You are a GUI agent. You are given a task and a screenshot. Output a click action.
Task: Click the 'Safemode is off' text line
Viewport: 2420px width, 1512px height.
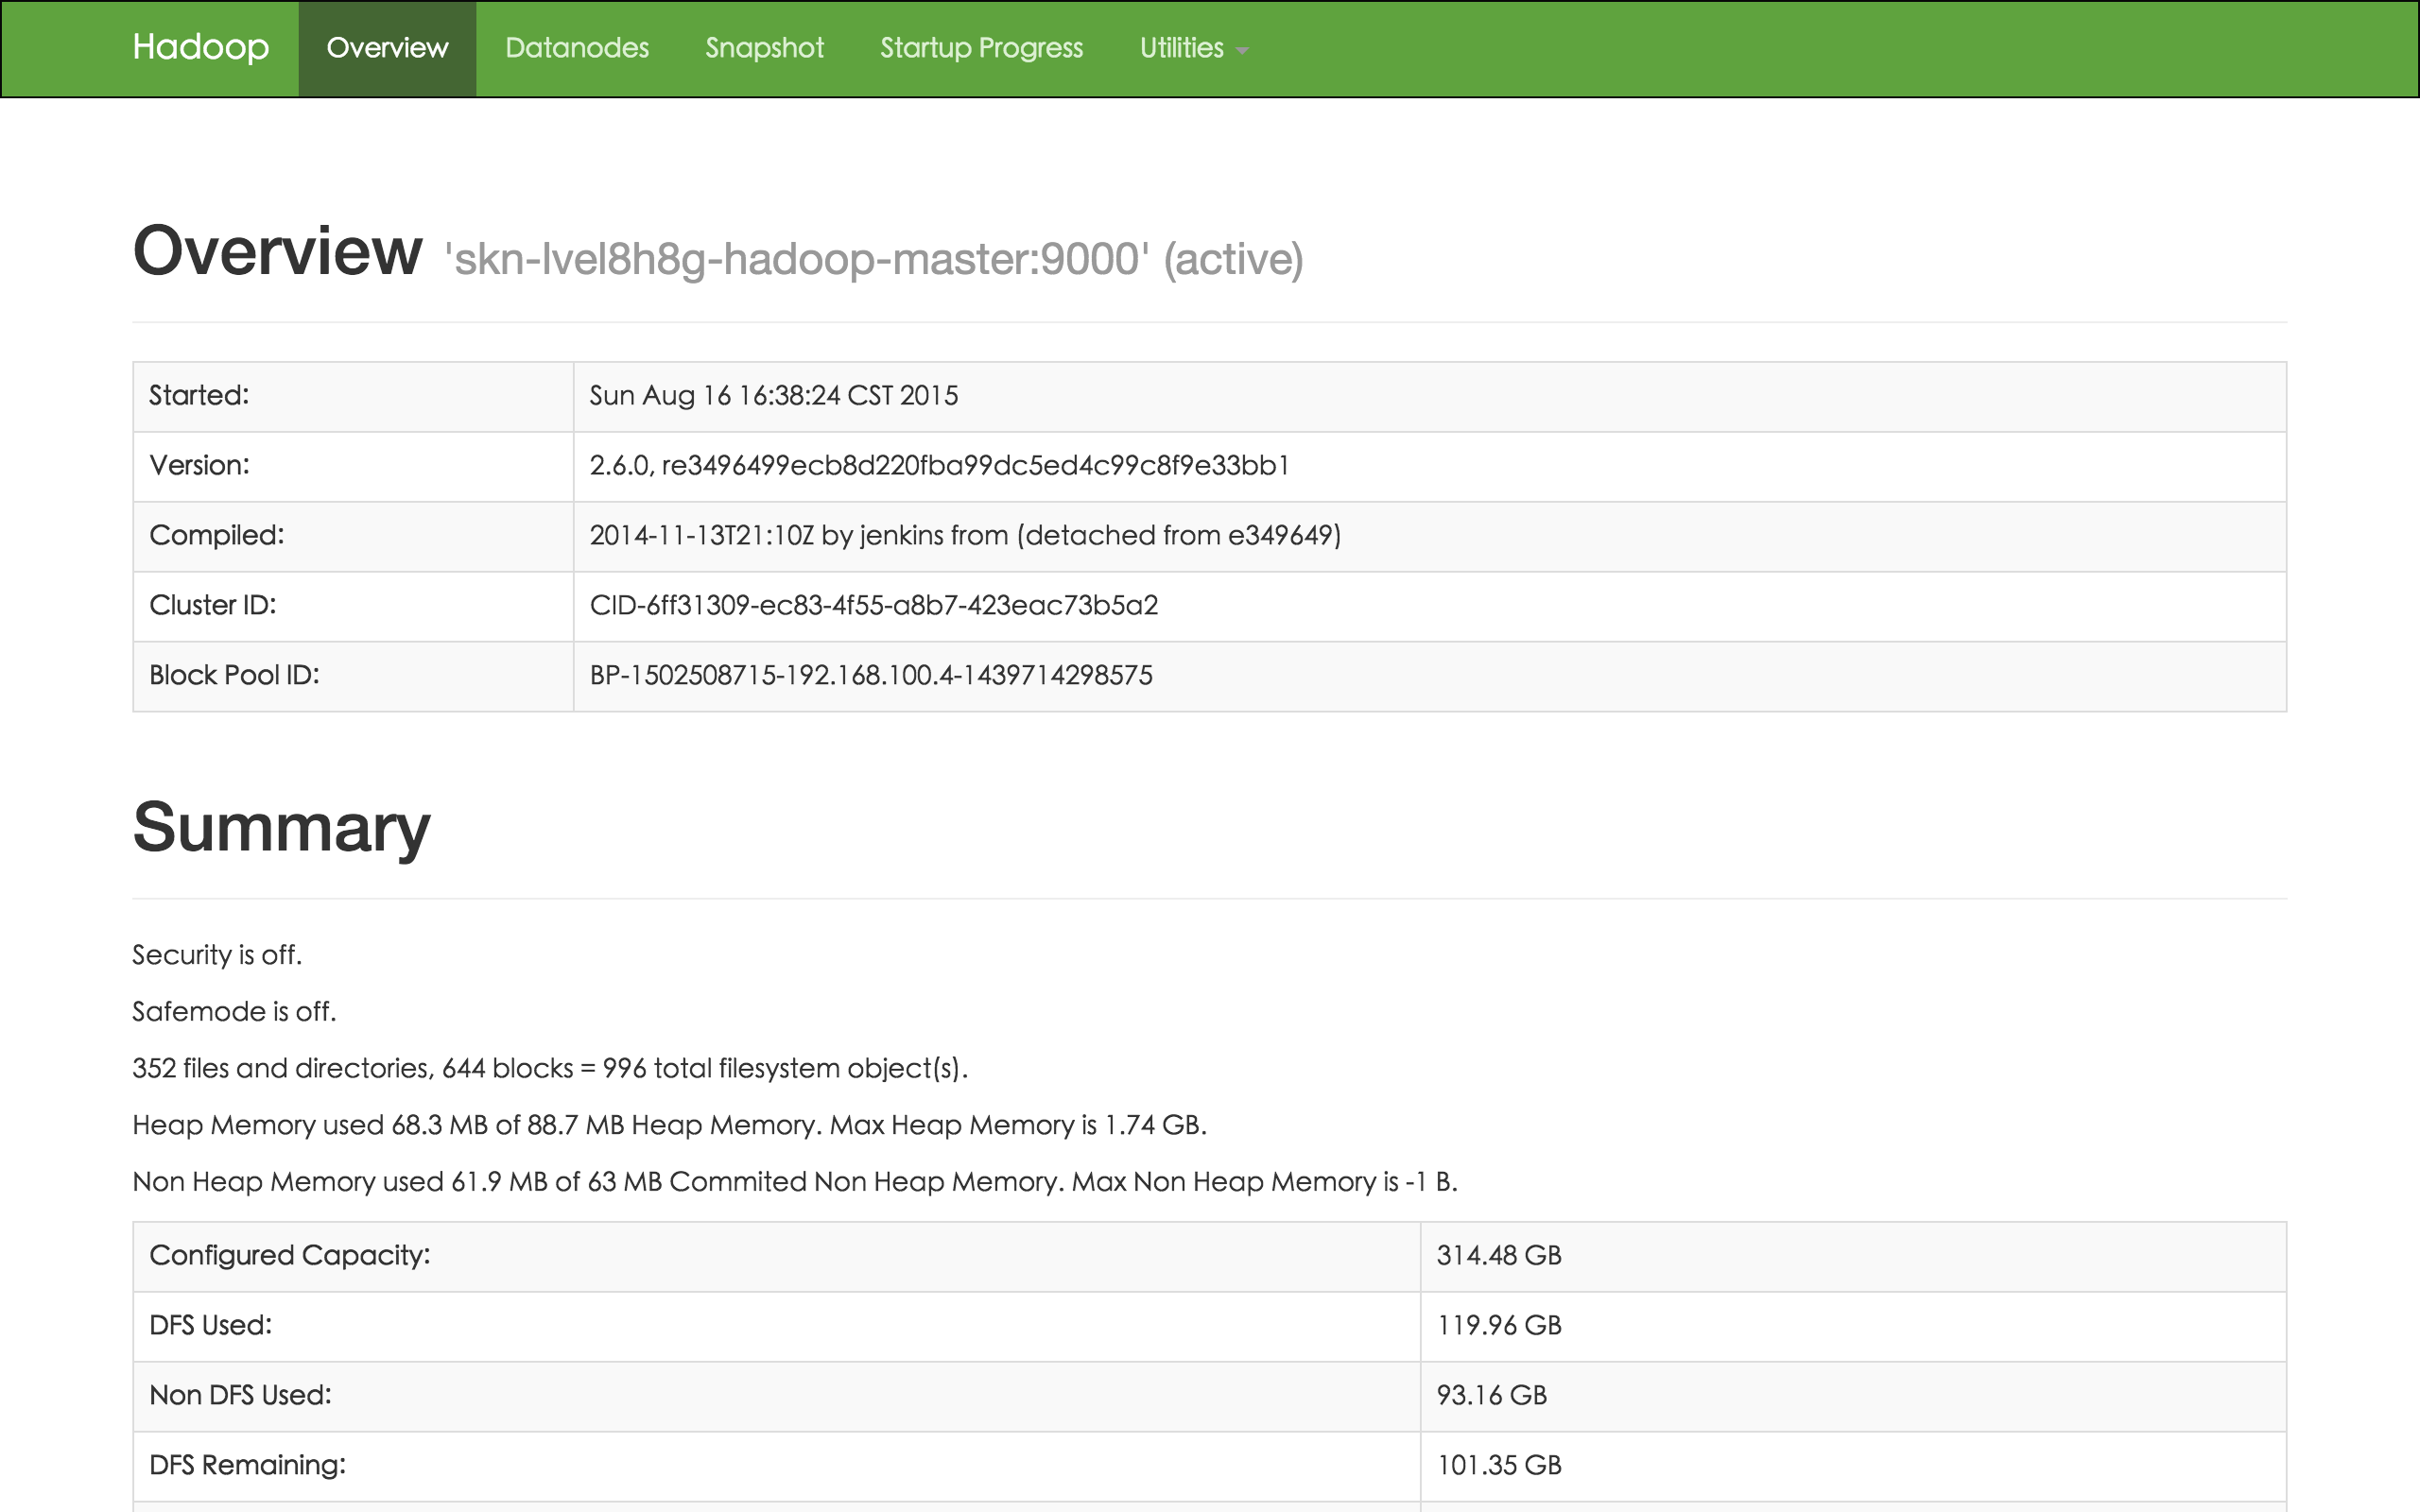pyautogui.click(x=234, y=1012)
